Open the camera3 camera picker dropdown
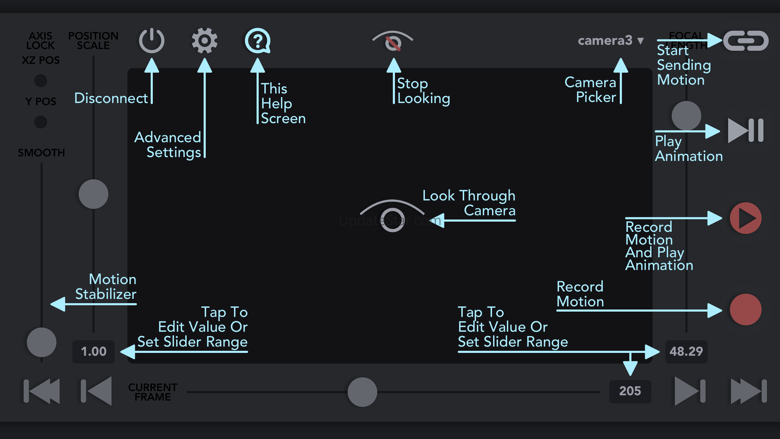 point(611,41)
